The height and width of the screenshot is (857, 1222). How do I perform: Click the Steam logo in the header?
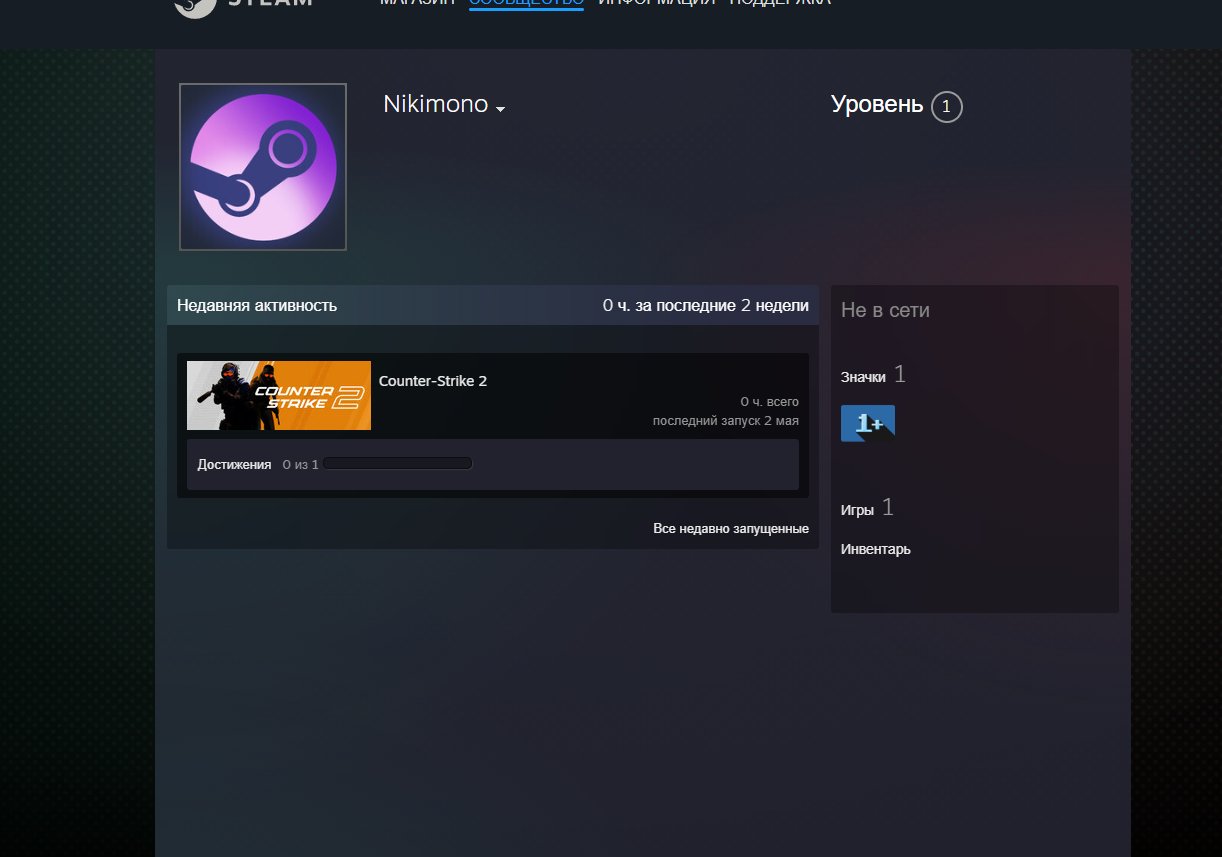click(243, 4)
